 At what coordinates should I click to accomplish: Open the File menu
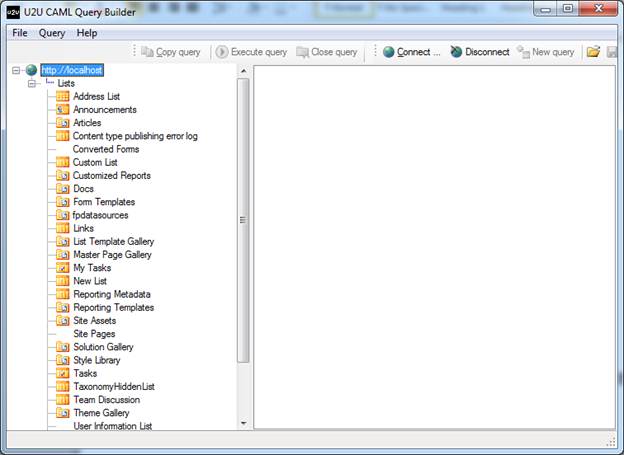coord(20,33)
